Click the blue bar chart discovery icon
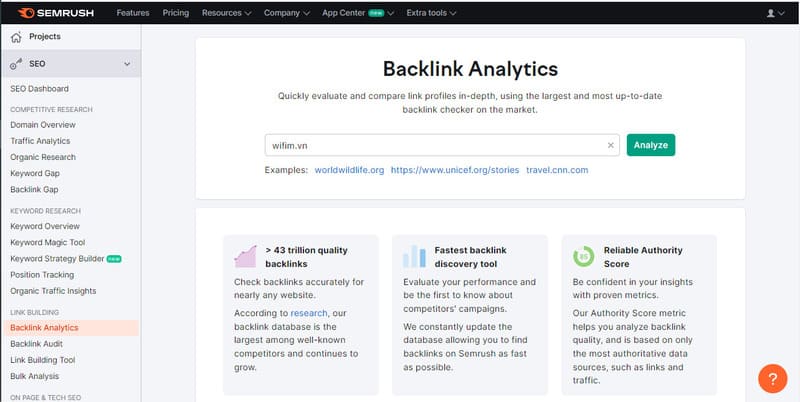The height and width of the screenshot is (402, 800). tap(414, 256)
